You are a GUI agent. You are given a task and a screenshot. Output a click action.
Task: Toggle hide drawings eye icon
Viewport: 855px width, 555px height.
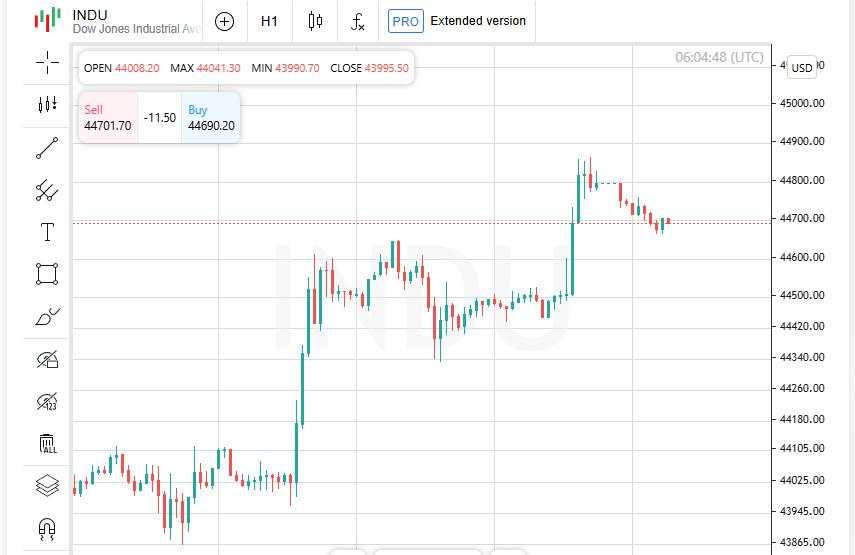(47, 359)
